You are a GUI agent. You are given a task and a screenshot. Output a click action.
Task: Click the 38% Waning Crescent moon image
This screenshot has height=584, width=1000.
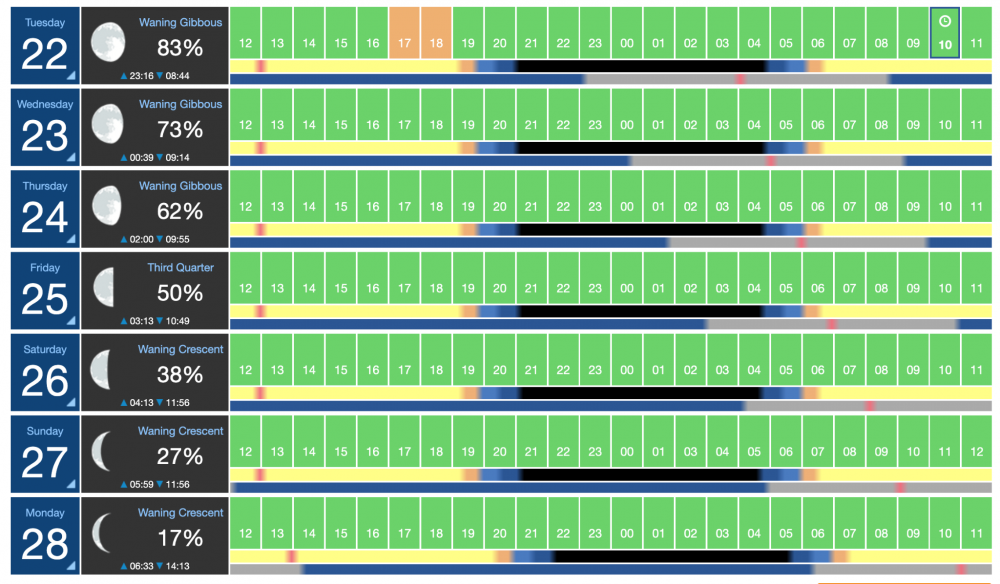101,369
